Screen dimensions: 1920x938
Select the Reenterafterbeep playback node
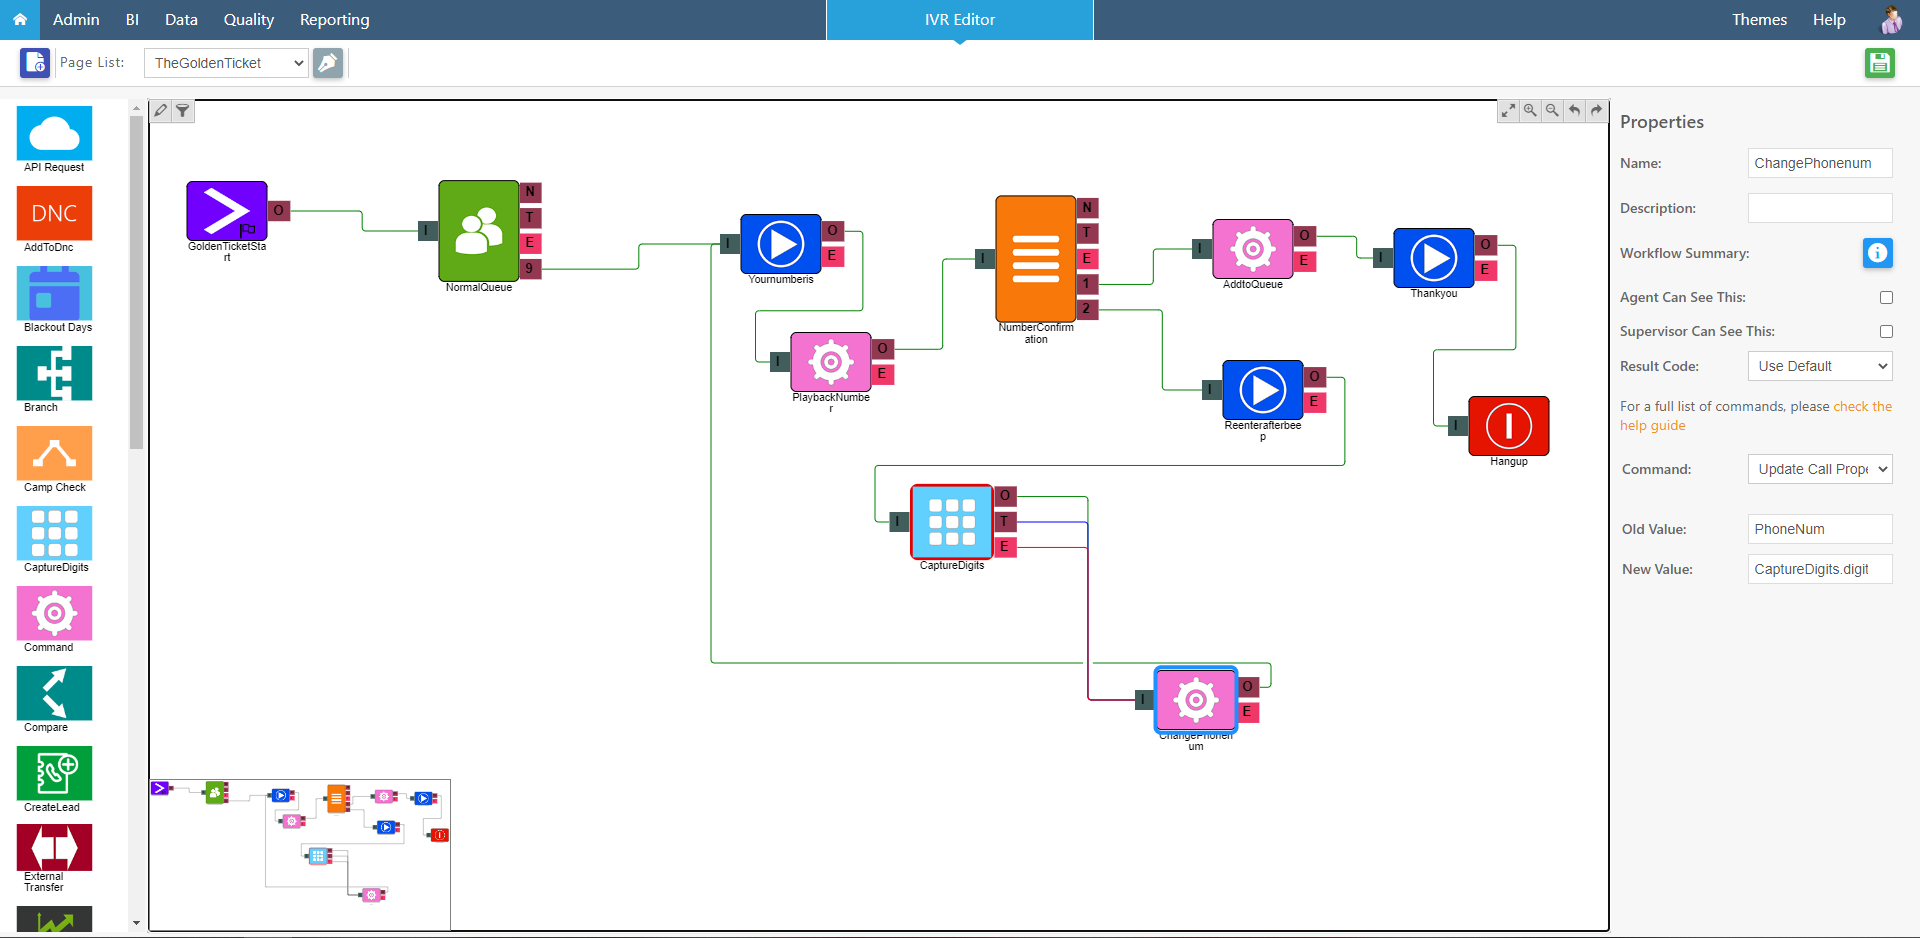coord(1263,390)
